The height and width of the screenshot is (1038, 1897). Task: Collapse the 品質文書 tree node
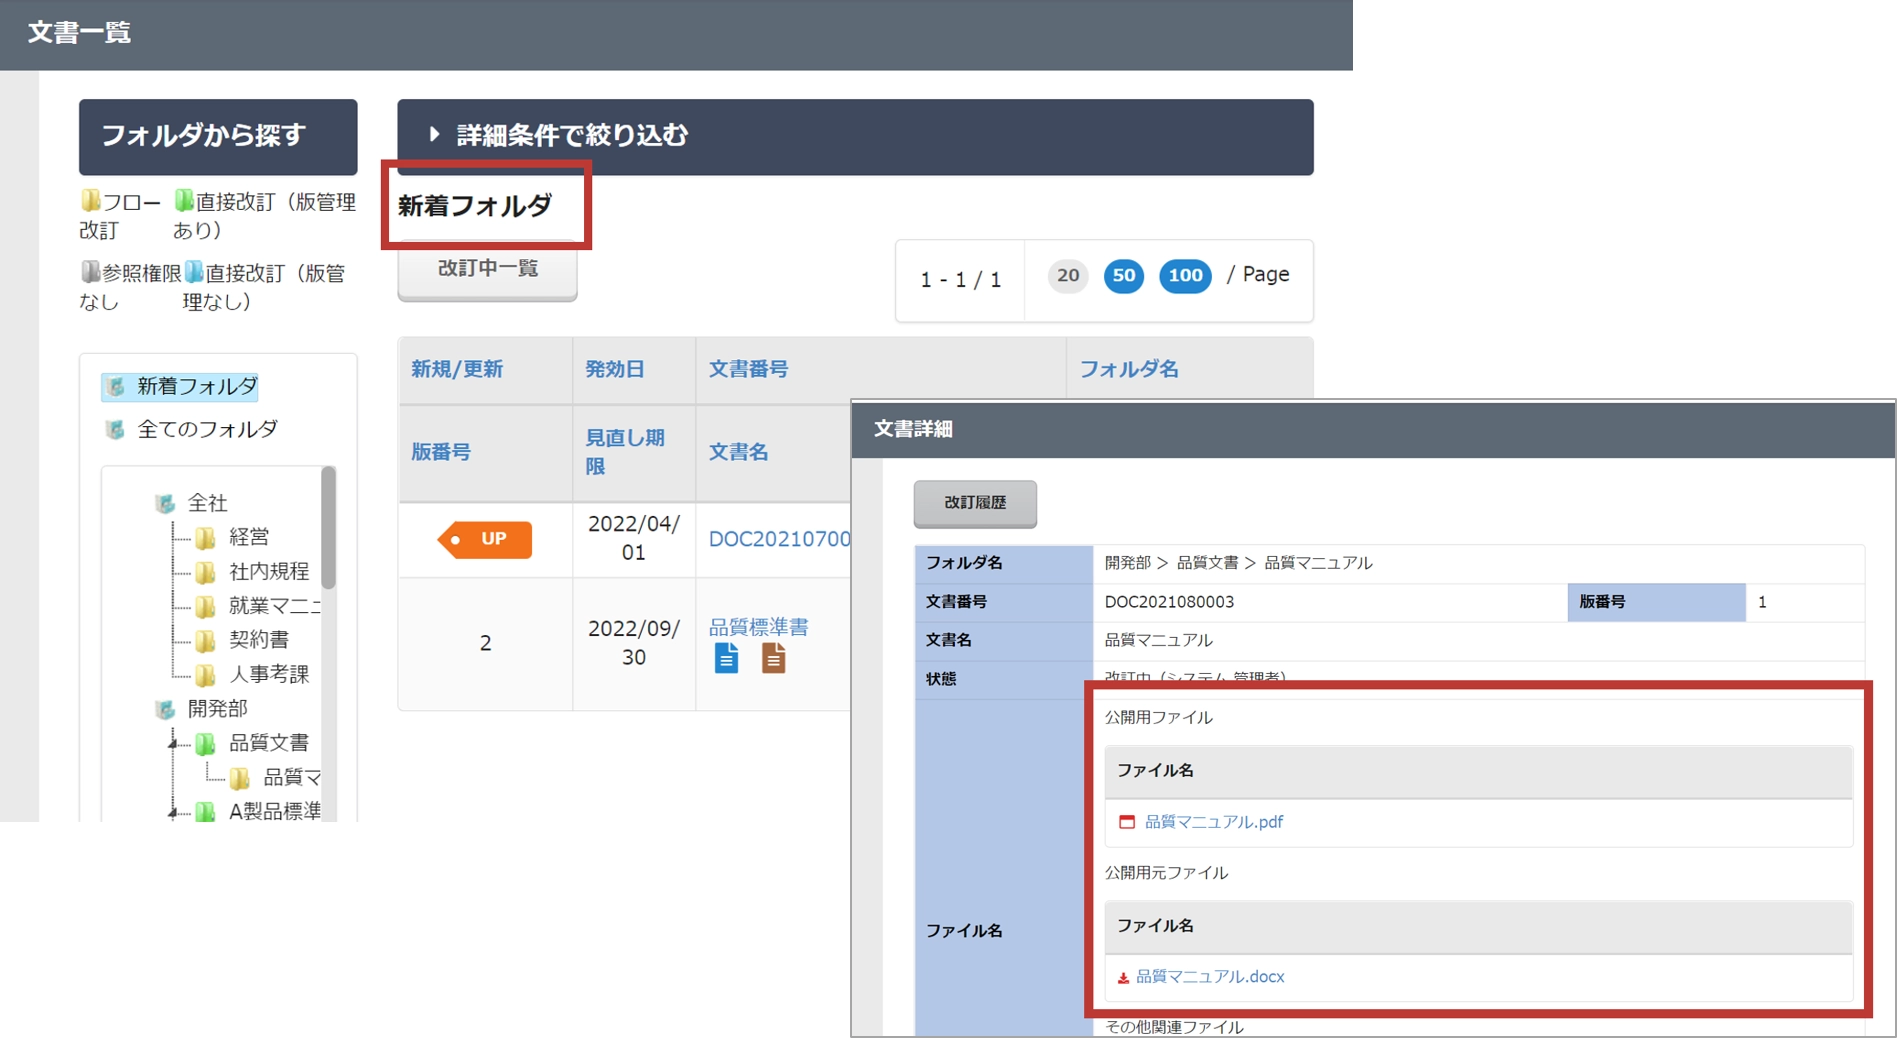173,743
